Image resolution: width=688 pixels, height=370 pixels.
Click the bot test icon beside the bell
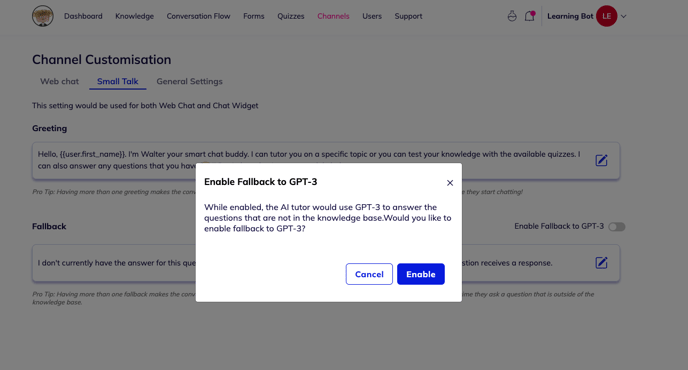512,16
